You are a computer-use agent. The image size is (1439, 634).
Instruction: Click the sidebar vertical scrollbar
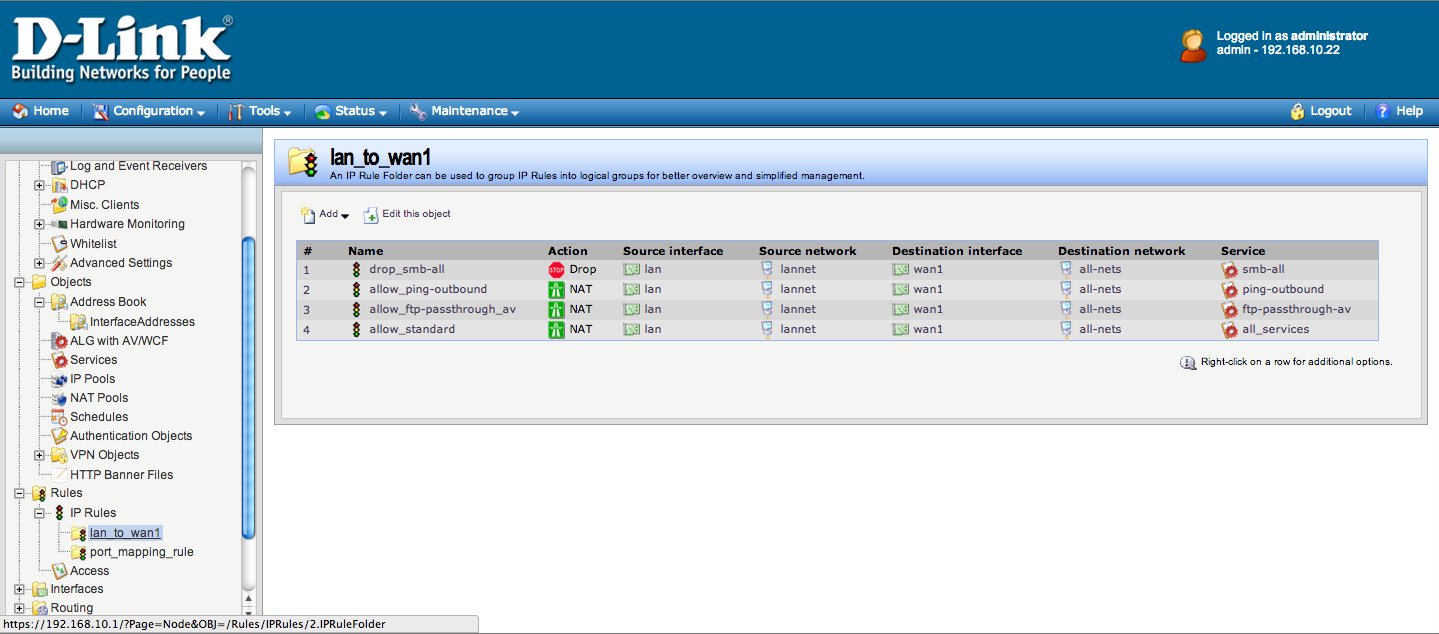tap(249, 390)
